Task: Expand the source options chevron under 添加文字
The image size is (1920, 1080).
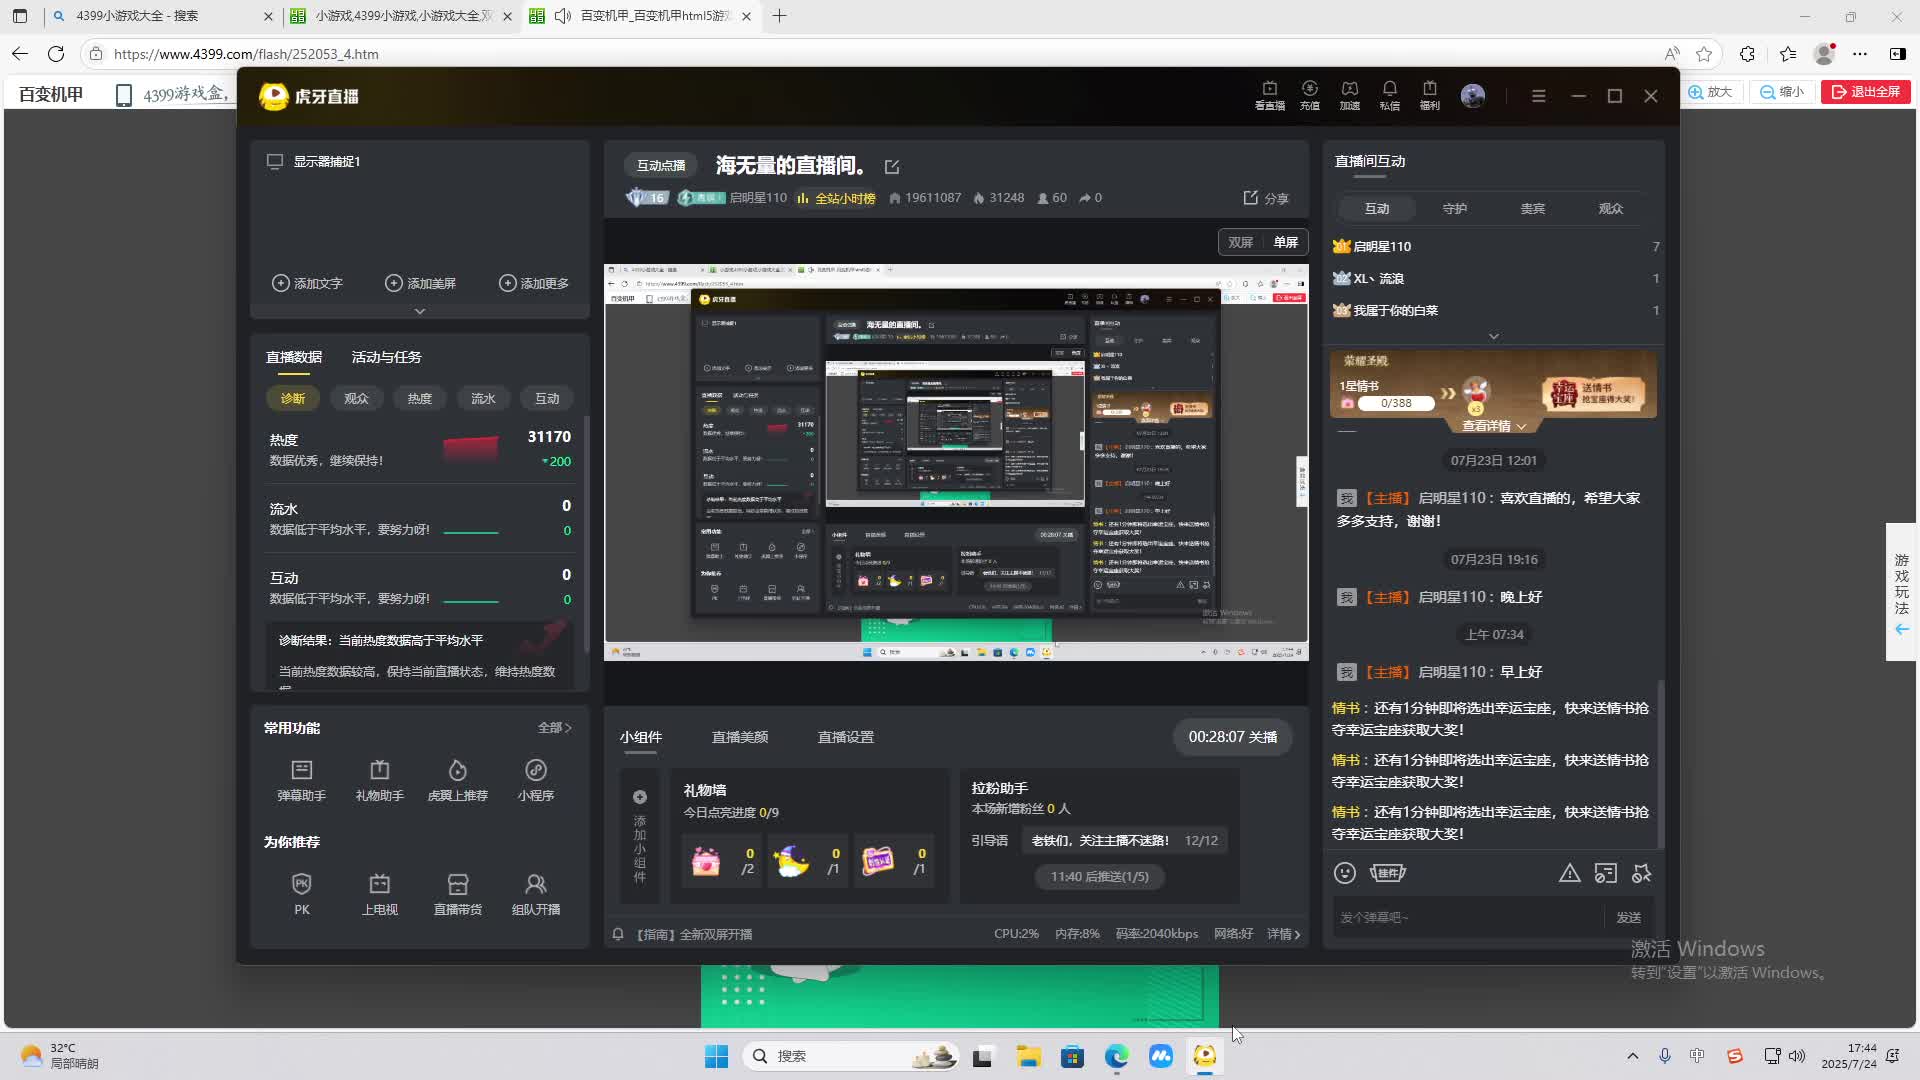Action: [x=420, y=311]
